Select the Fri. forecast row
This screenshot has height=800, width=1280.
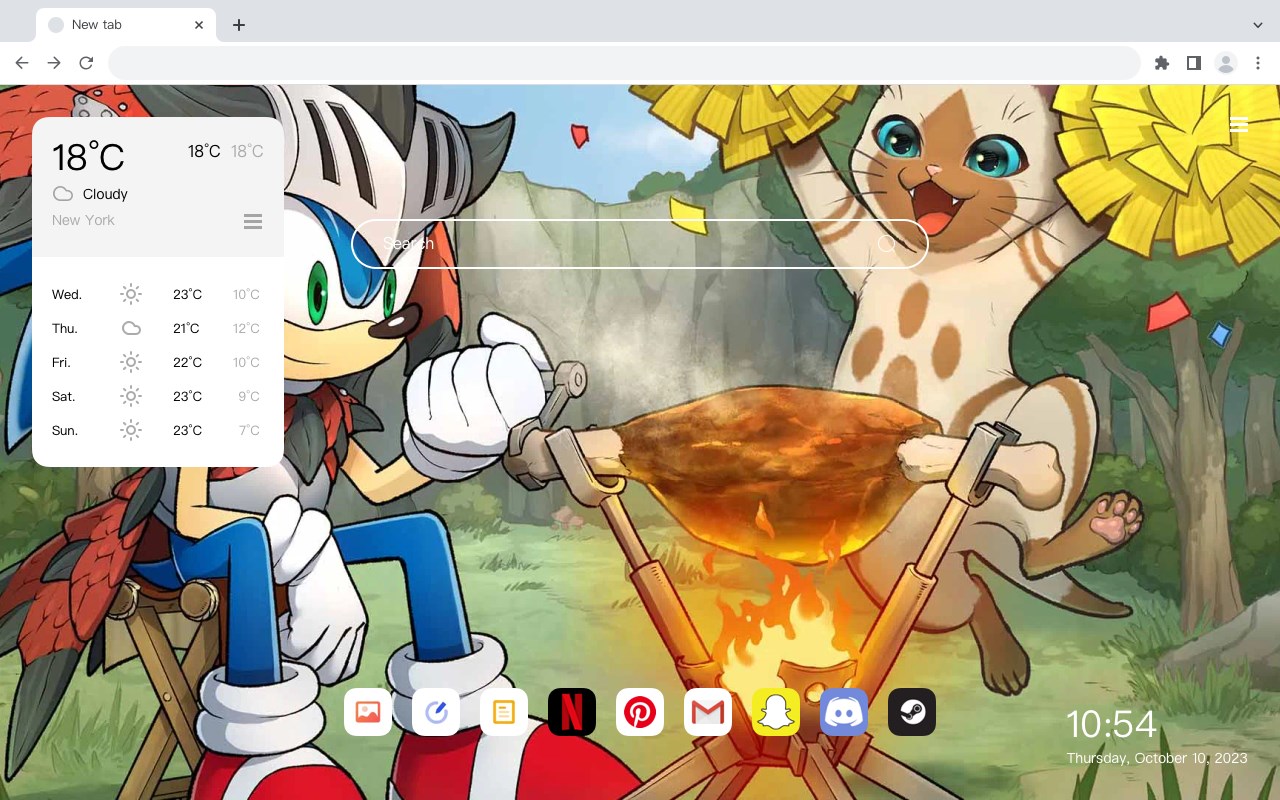158,362
